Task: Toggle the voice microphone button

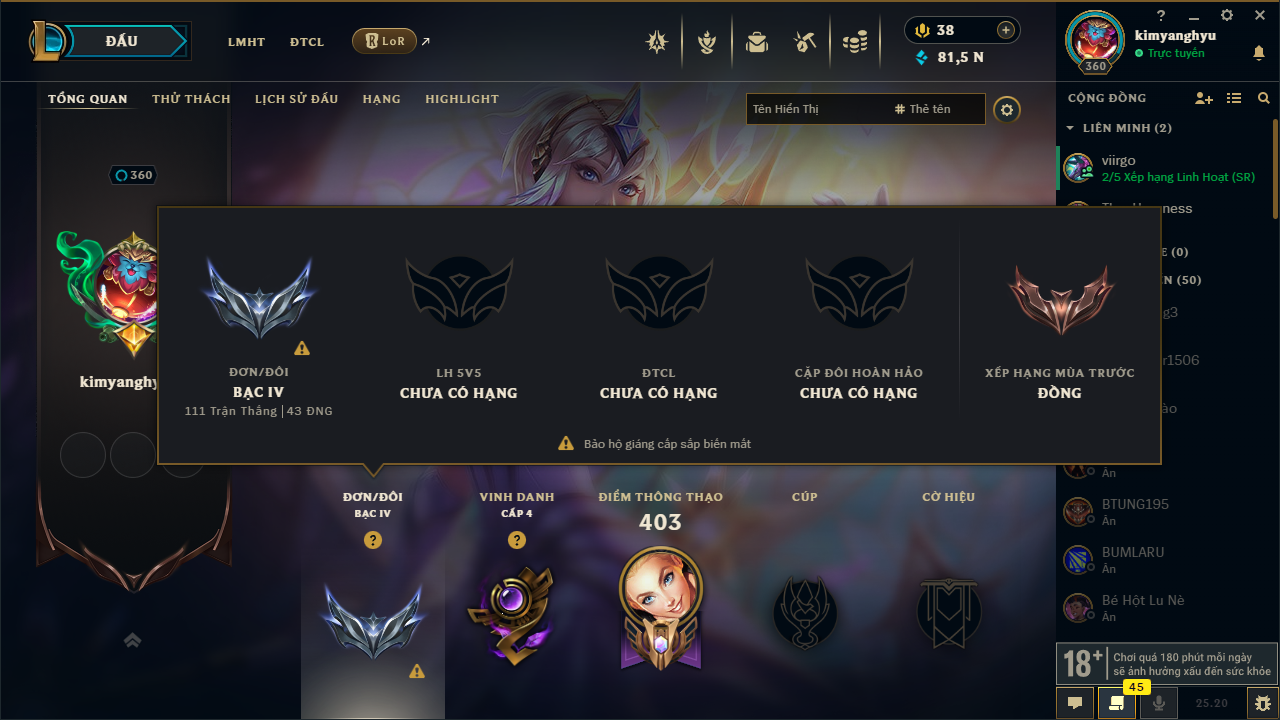Action: (x=1159, y=703)
